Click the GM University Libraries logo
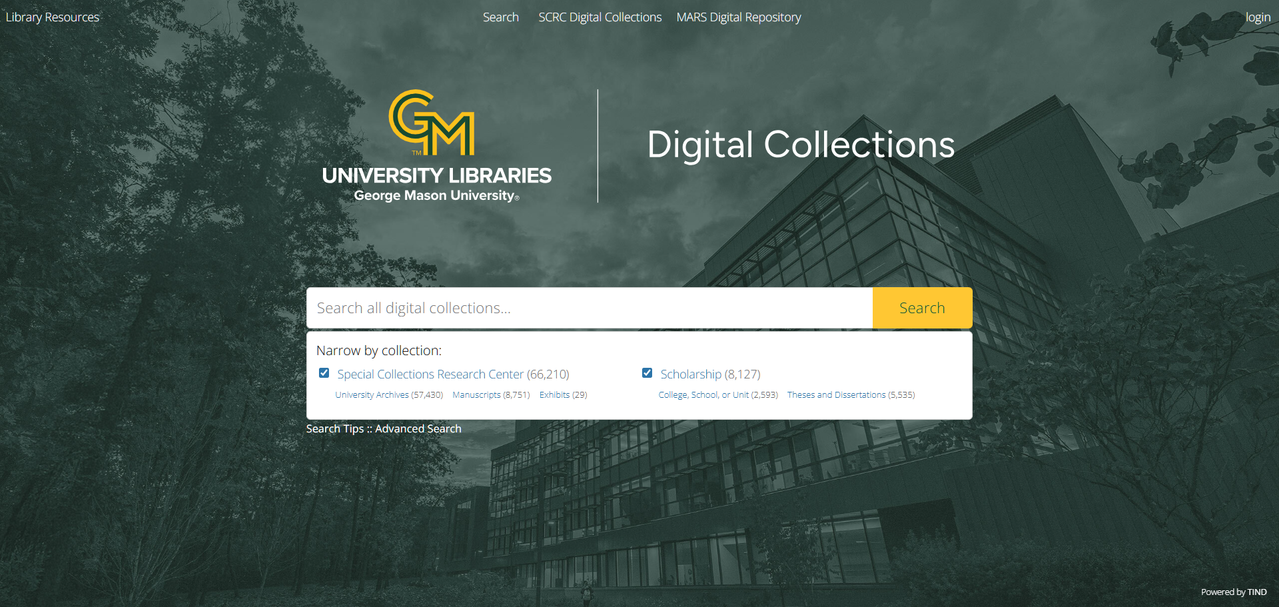Viewport: 1279px width, 607px height. 437,146
